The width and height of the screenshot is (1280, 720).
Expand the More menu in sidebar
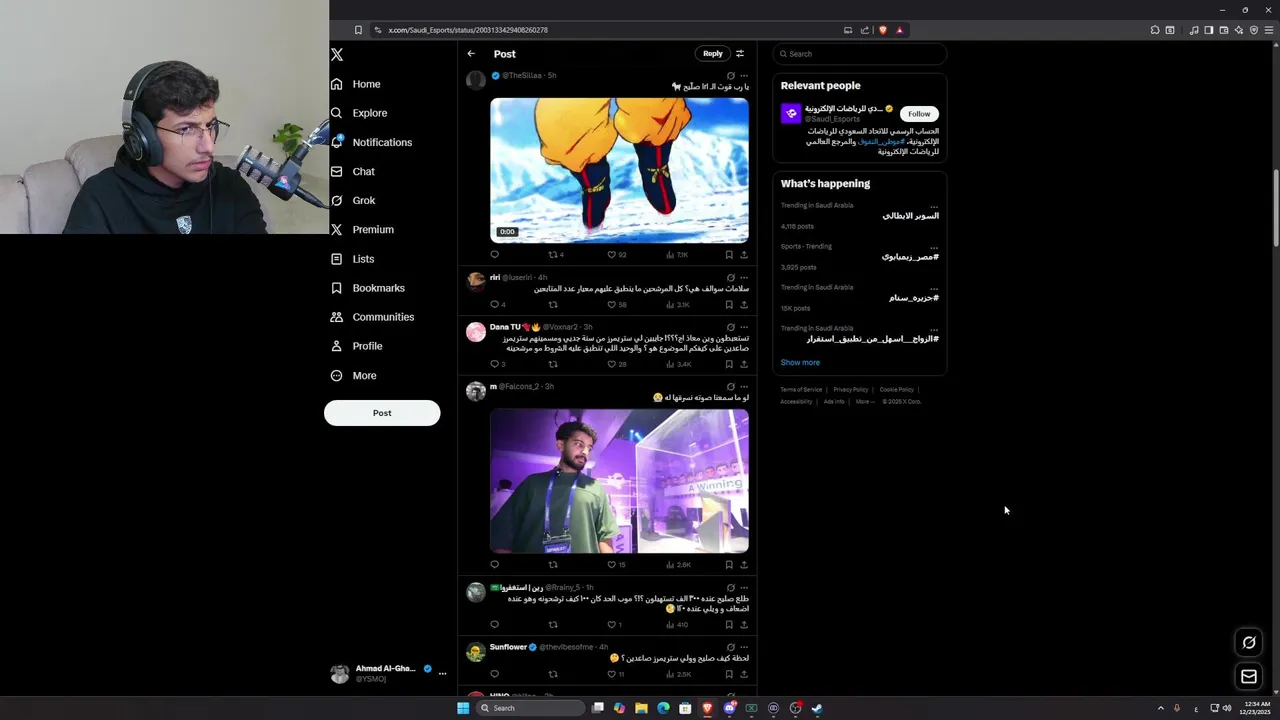(x=354, y=375)
